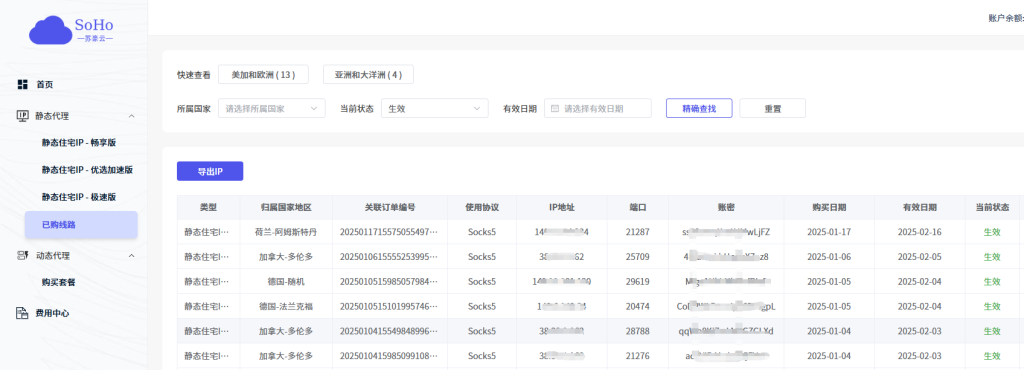Viewport: 1024px width, 370px height.
Task: Click the 归属国家地区 column header
Action: coord(286,207)
